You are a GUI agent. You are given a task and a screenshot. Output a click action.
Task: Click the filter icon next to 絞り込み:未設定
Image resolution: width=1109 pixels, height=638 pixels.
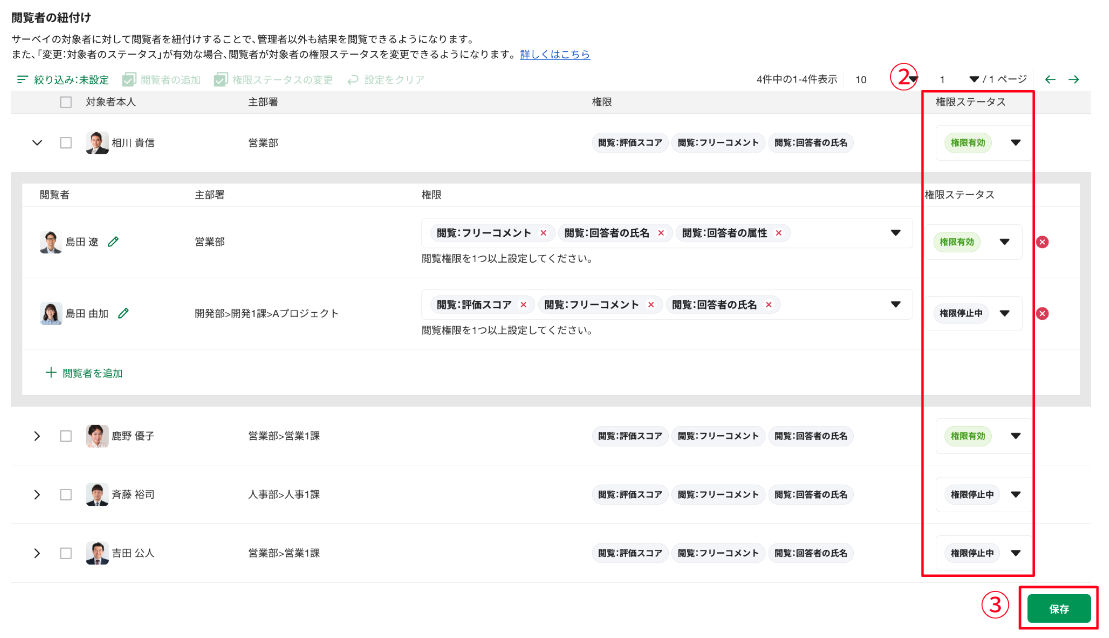click(x=23, y=80)
